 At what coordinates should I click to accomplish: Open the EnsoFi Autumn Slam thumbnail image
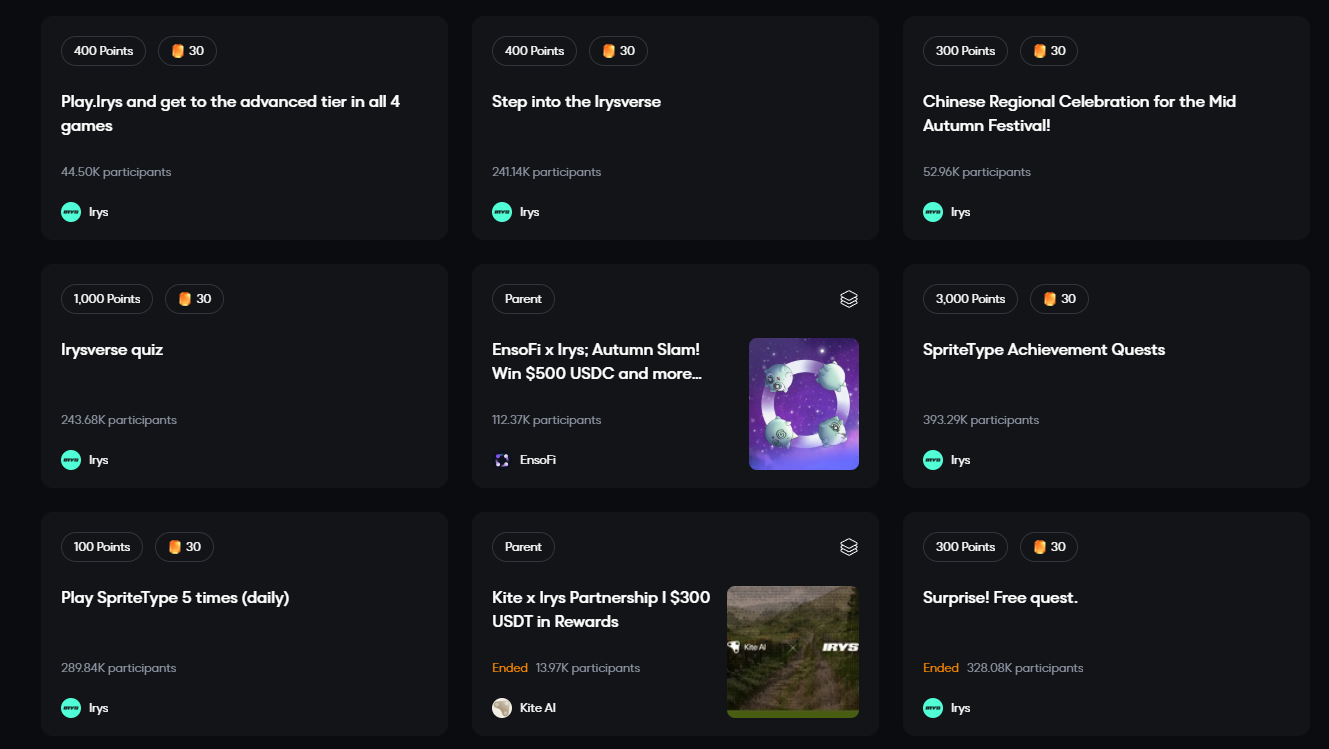[x=803, y=404]
